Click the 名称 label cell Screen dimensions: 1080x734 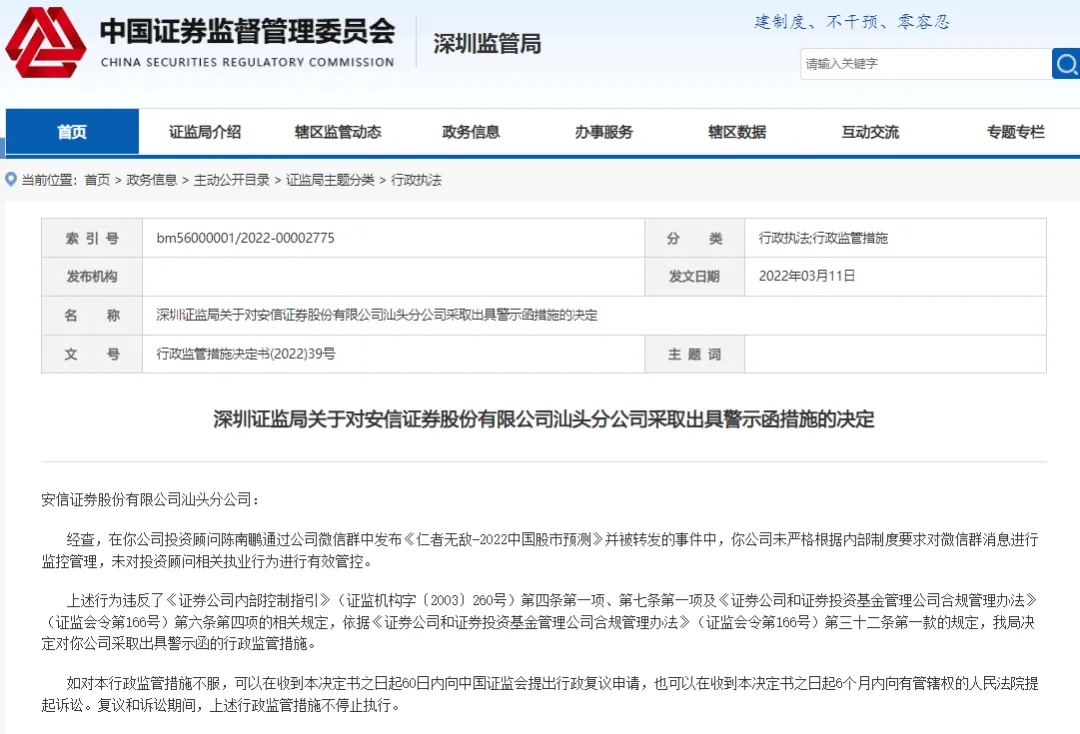click(92, 315)
